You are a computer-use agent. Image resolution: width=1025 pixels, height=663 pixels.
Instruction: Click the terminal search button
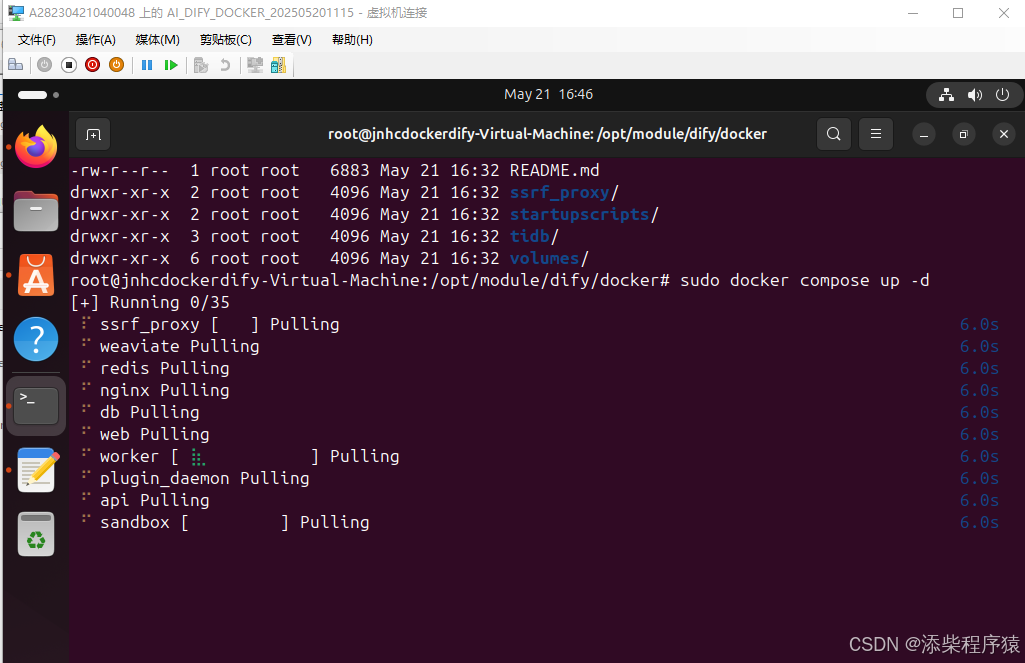point(833,134)
